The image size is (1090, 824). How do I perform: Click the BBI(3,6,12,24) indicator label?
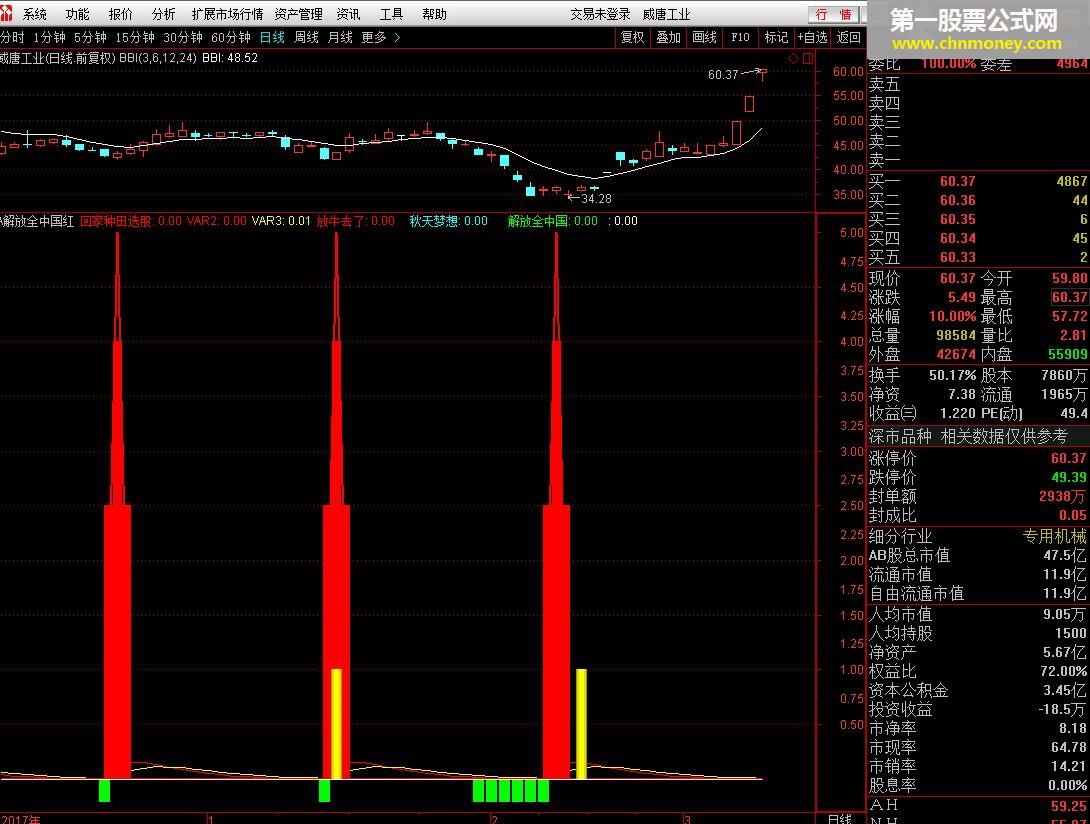[x=158, y=58]
